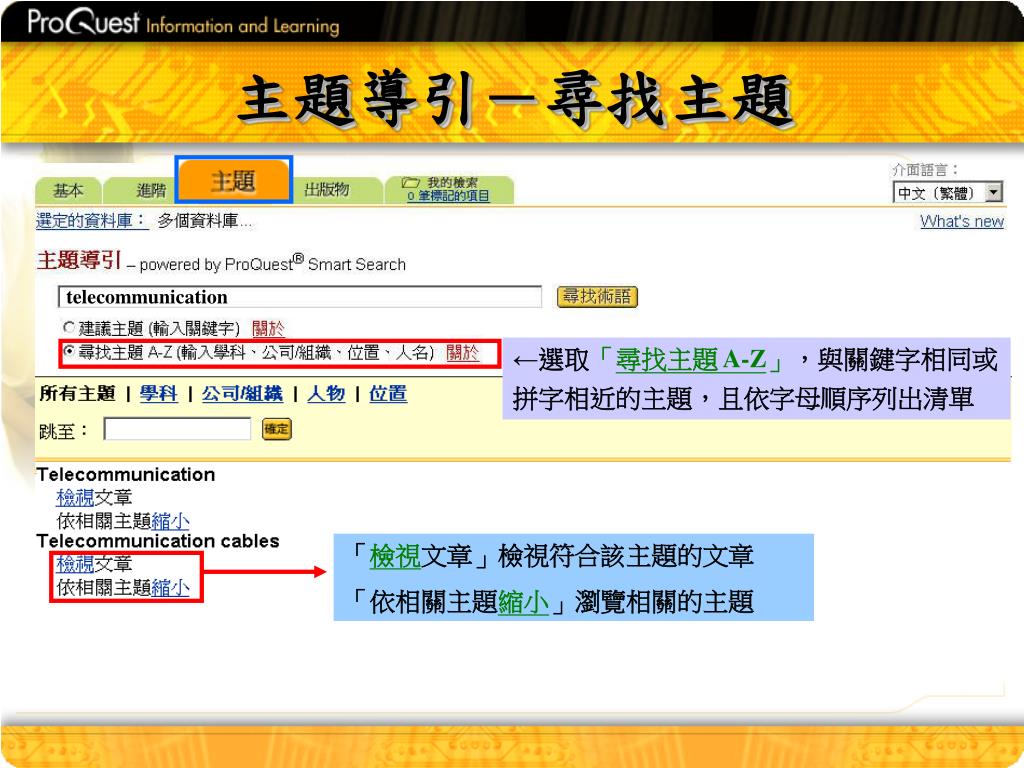Click dropdown arrow beside 中文 (繁體)

[993, 193]
